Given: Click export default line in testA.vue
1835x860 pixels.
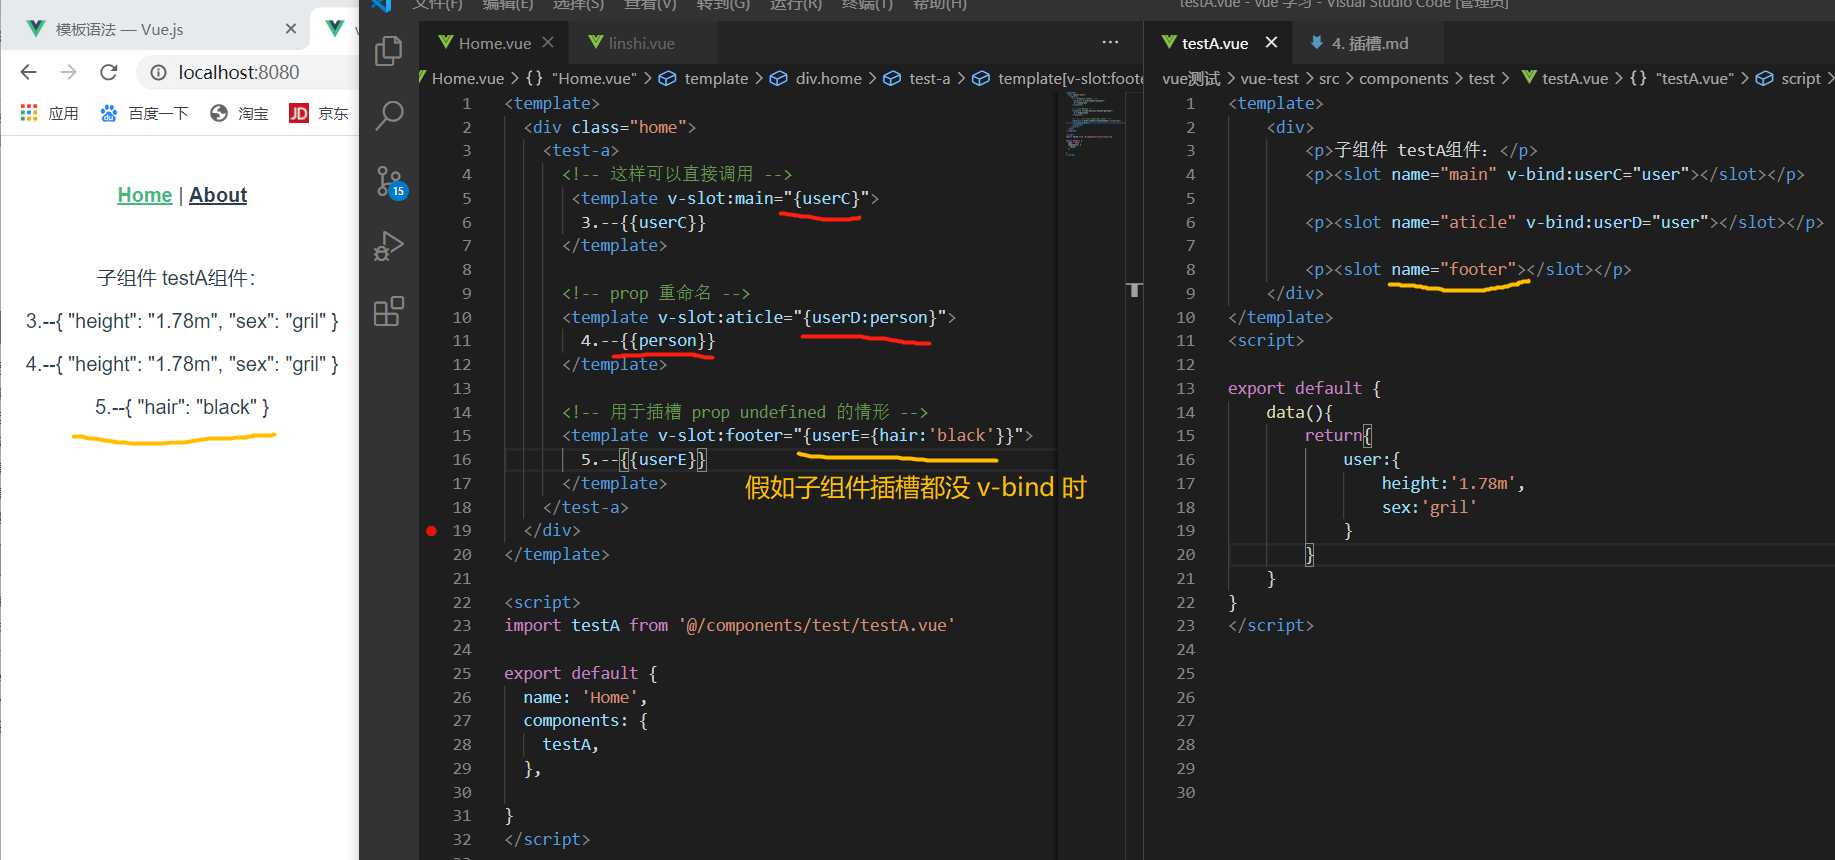Looking at the screenshot, I should point(1304,388).
